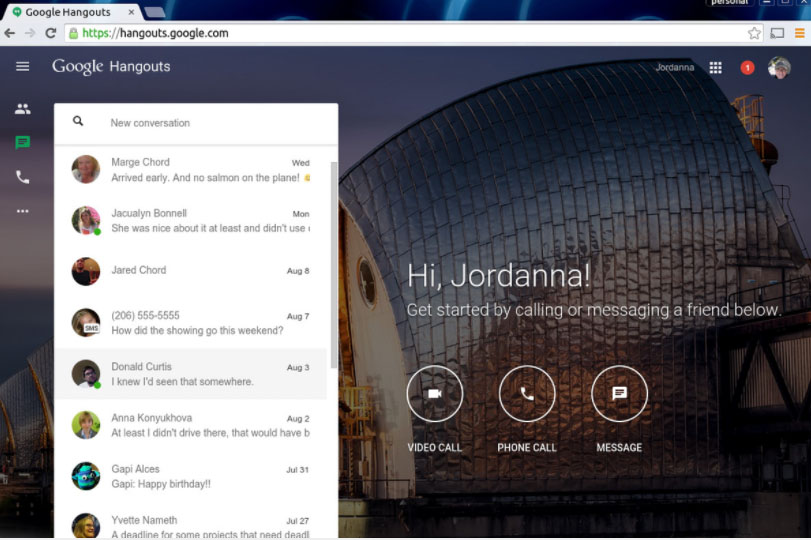Start a phone call with handset circle icon
This screenshot has width=811, height=540.
click(x=527, y=394)
